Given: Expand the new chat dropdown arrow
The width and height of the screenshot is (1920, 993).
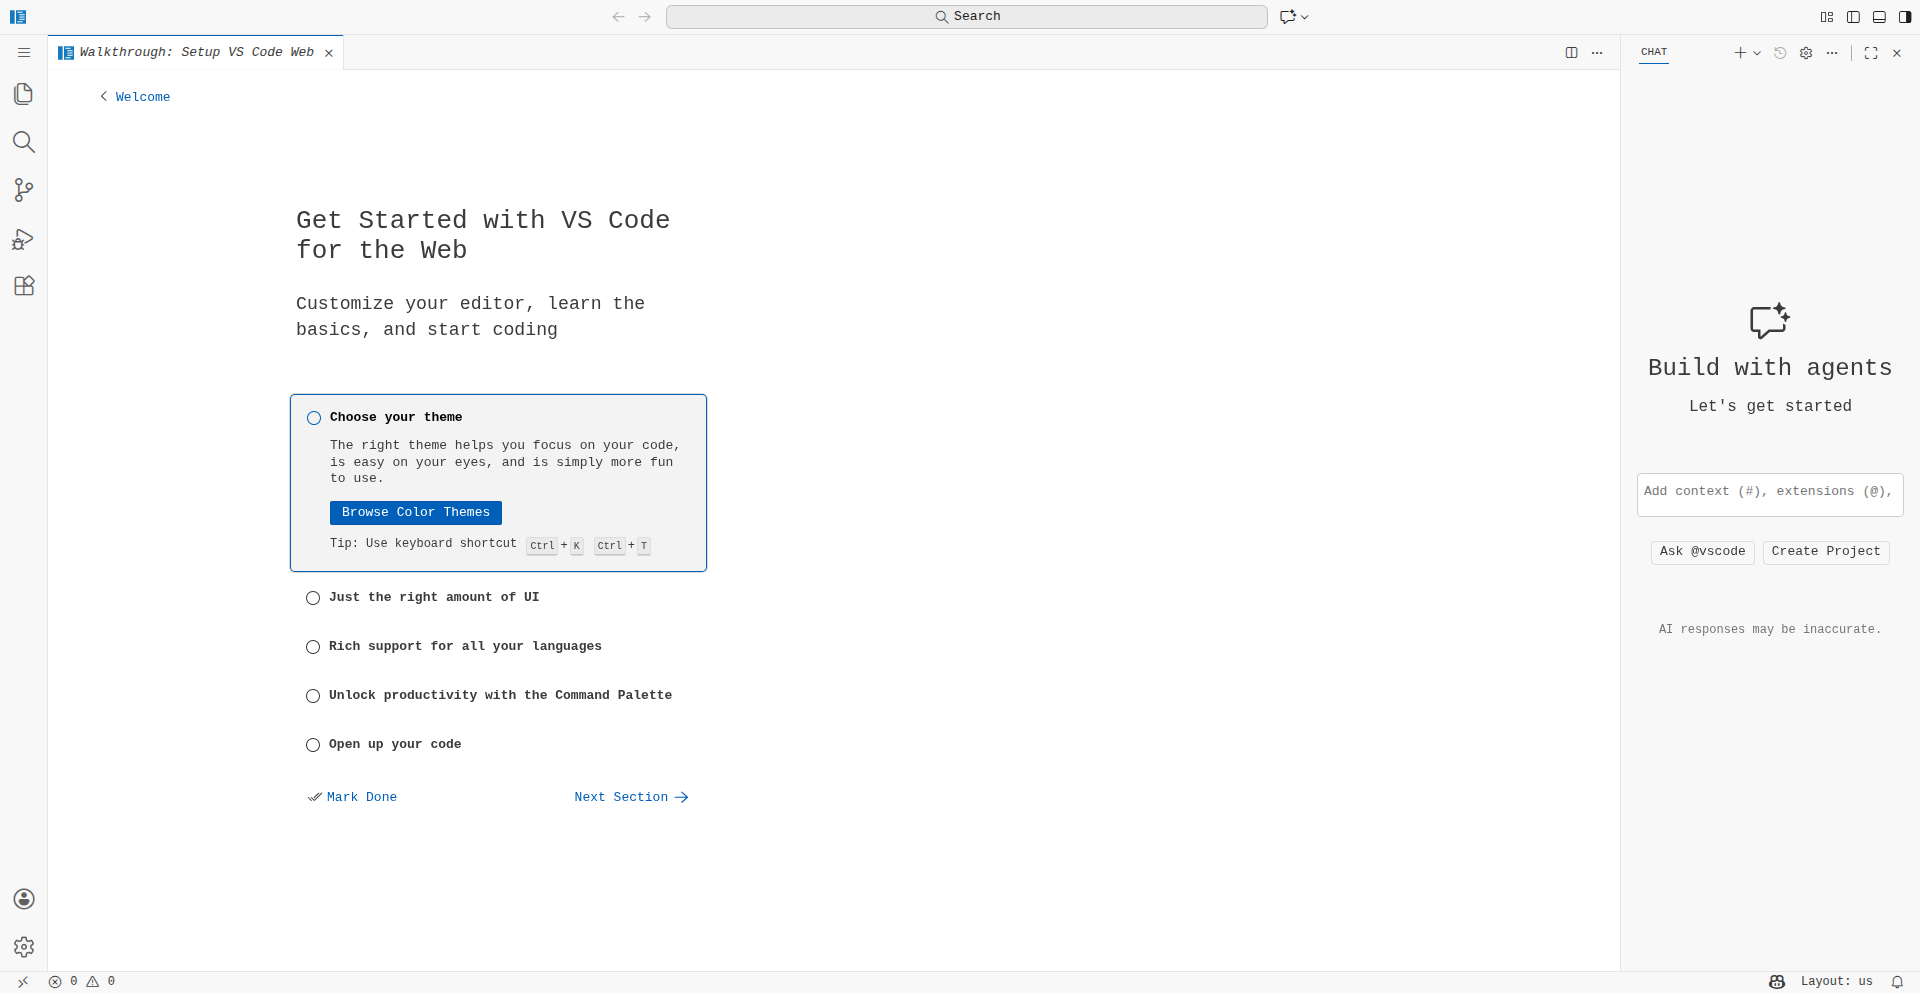Looking at the screenshot, I should pyautogui.click(x=1757, y=54).
